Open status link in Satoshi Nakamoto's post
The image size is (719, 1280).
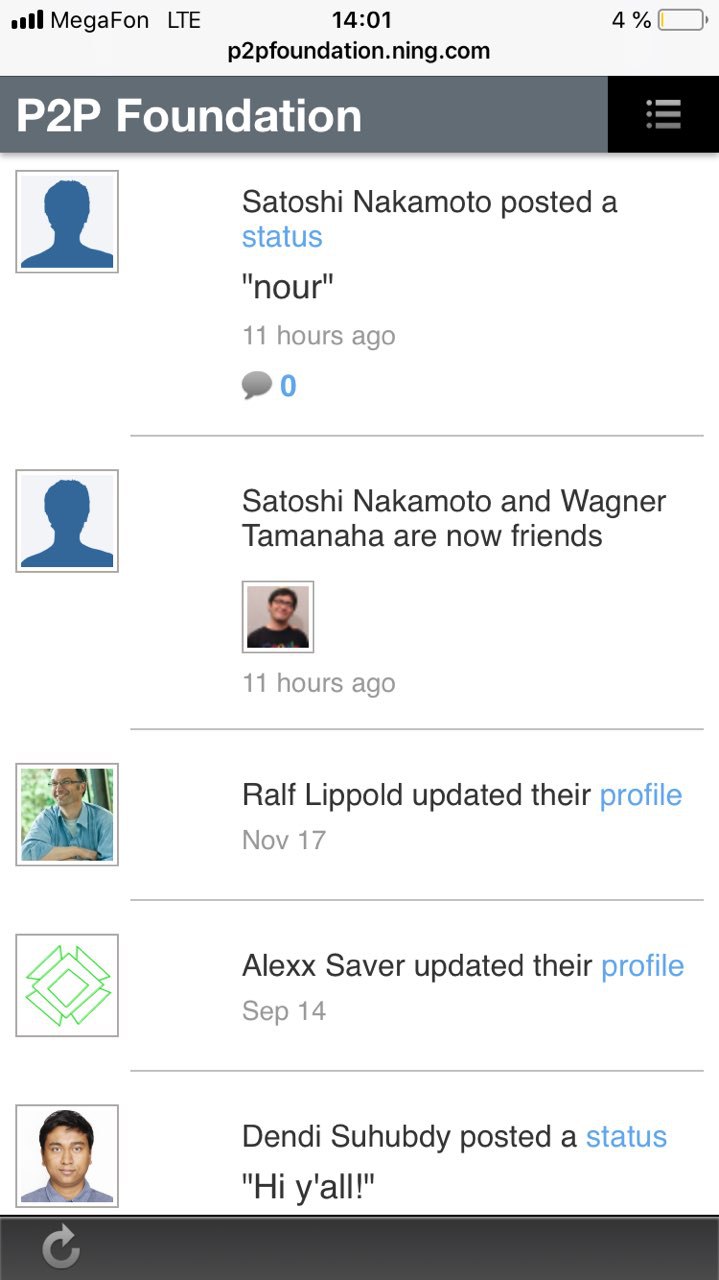[x=282, y=237]
